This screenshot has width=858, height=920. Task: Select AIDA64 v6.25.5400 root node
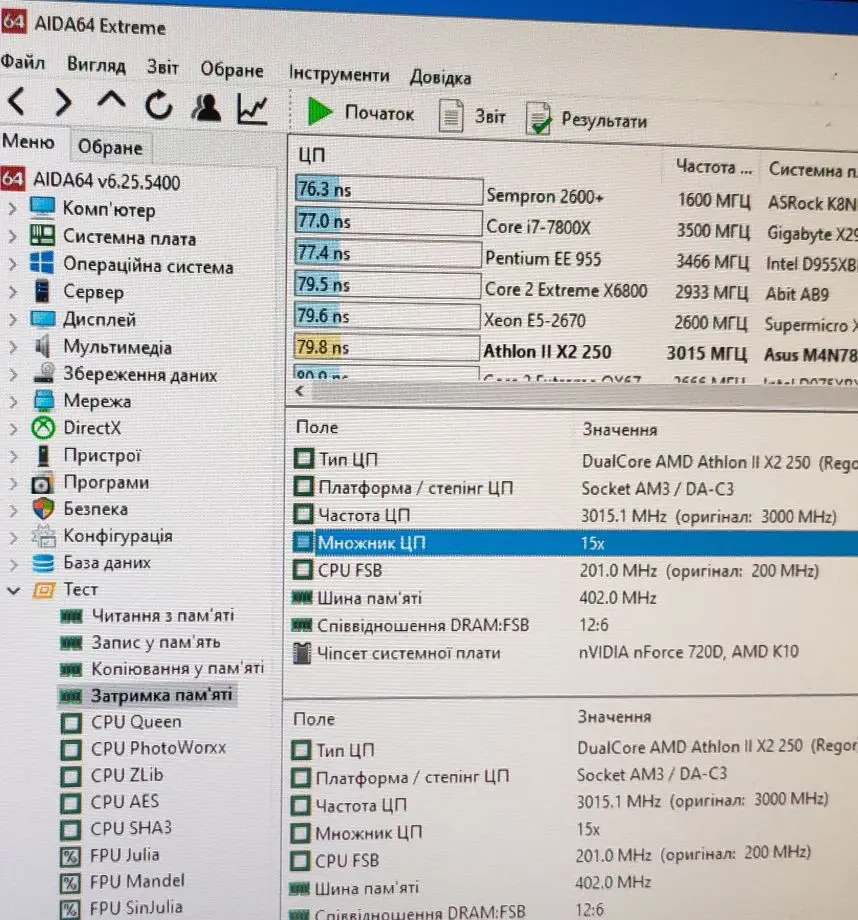[91, 181]
